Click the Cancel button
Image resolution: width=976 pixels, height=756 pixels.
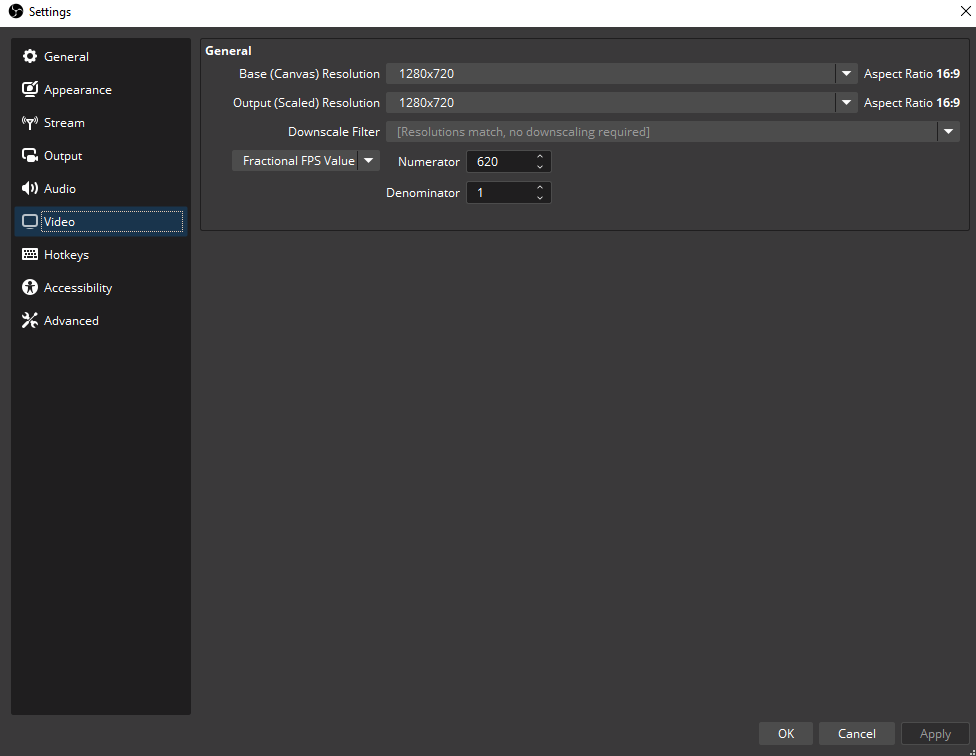tap(856, 734)
